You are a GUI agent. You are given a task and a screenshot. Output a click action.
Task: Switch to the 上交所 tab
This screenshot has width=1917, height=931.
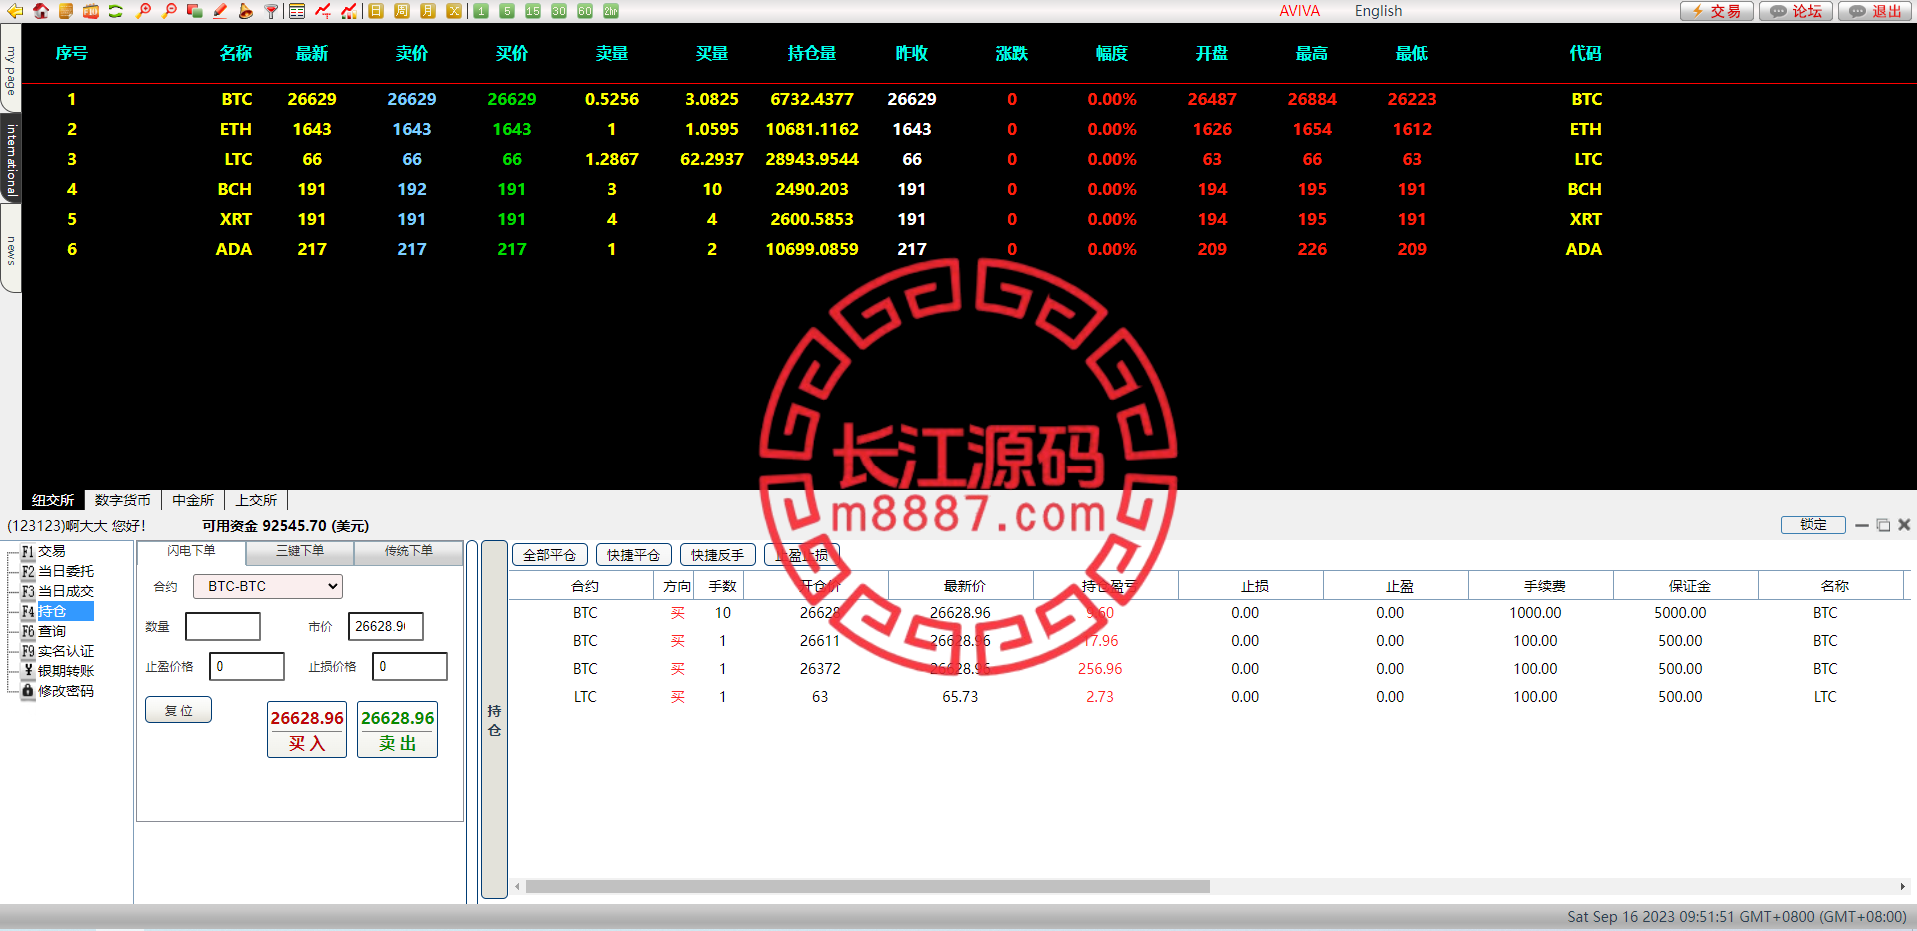(x=256, y=500)
